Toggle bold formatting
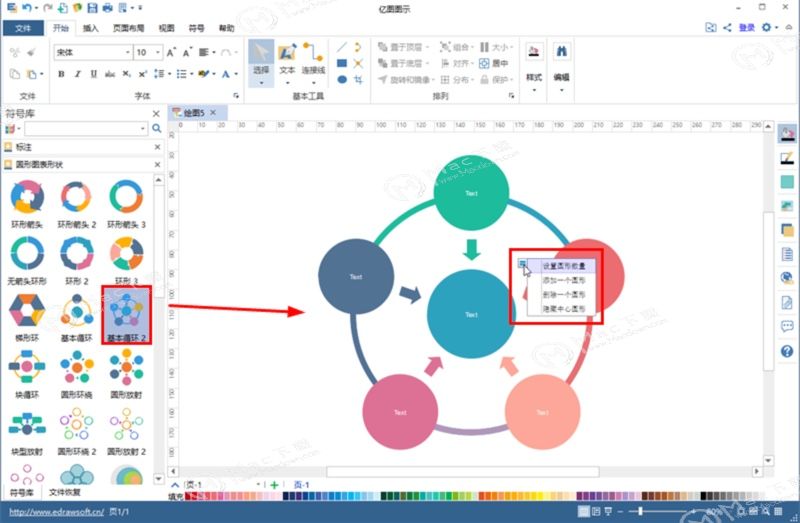This screenshot has height=523, width=800. [61, 74]
